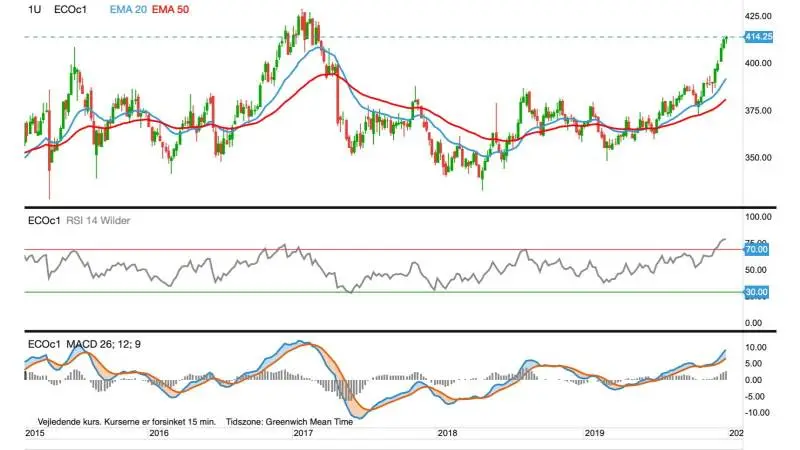Click the 350.00 price axis label

[x=758, y=158]
